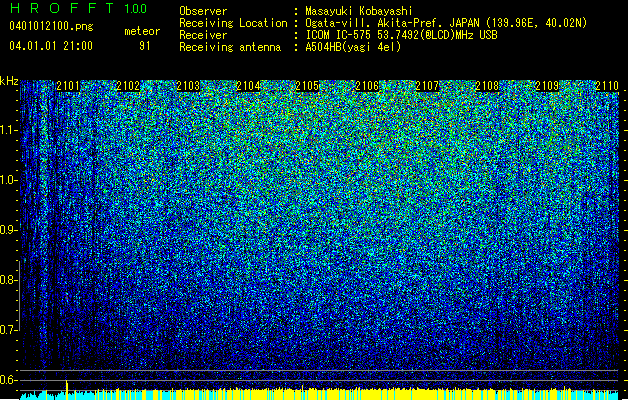The height and width of the screenshot is (400, 629).
Task: Click the 1.0 kHz axis label
Action: click(x=8, y=180)
